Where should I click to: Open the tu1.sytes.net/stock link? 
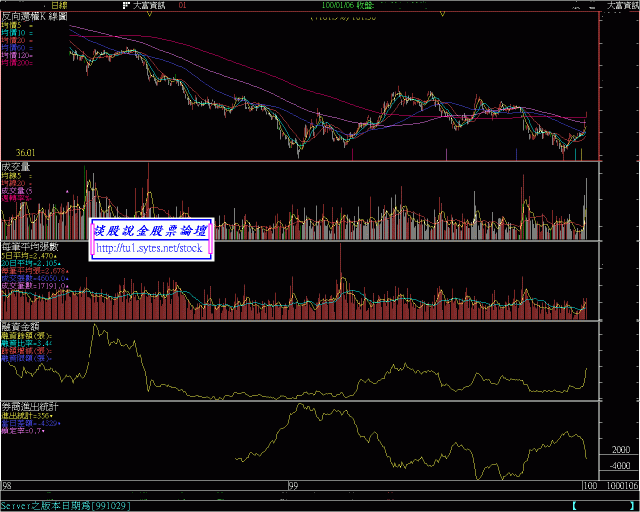click(149, 248)
